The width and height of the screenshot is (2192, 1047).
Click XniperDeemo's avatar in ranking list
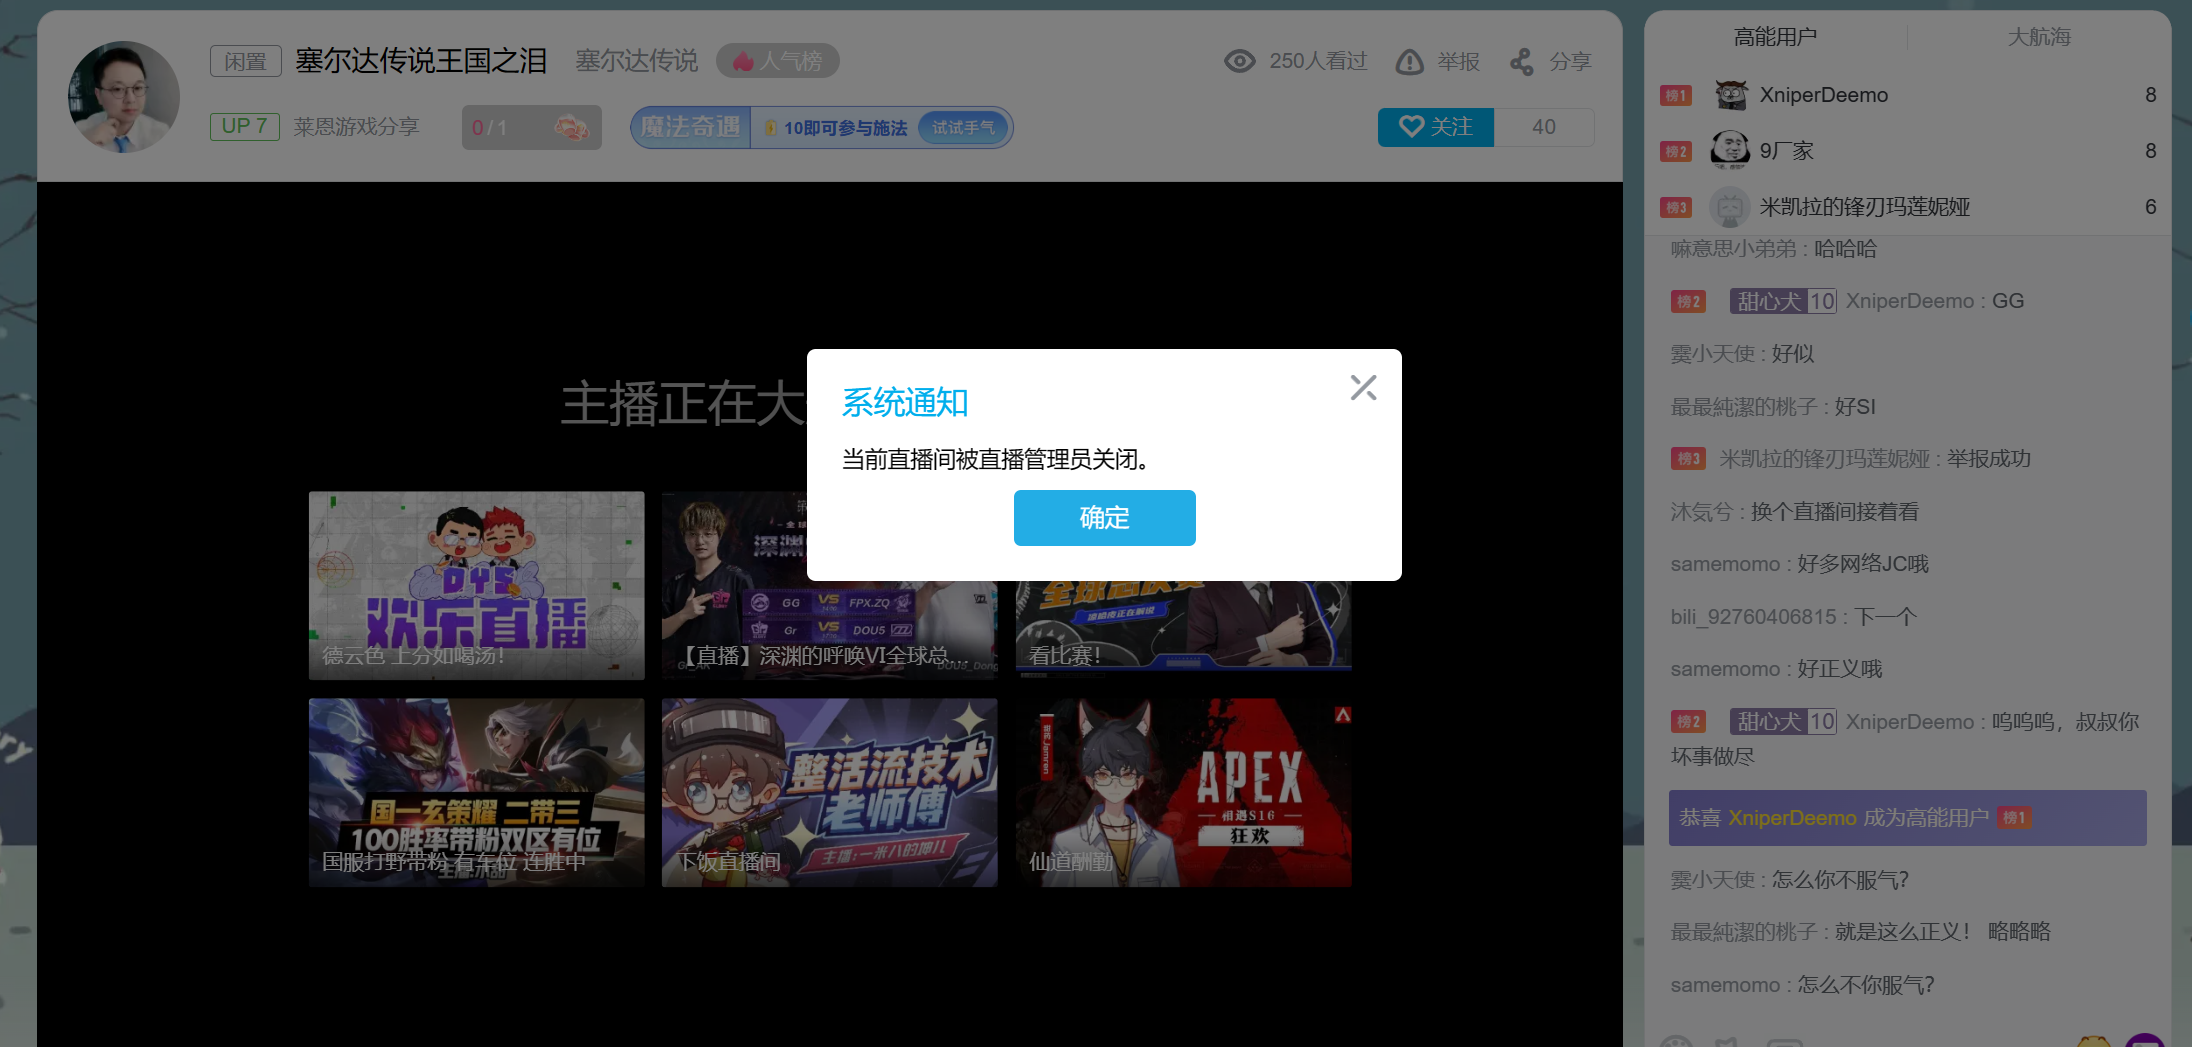(1731, 95)
